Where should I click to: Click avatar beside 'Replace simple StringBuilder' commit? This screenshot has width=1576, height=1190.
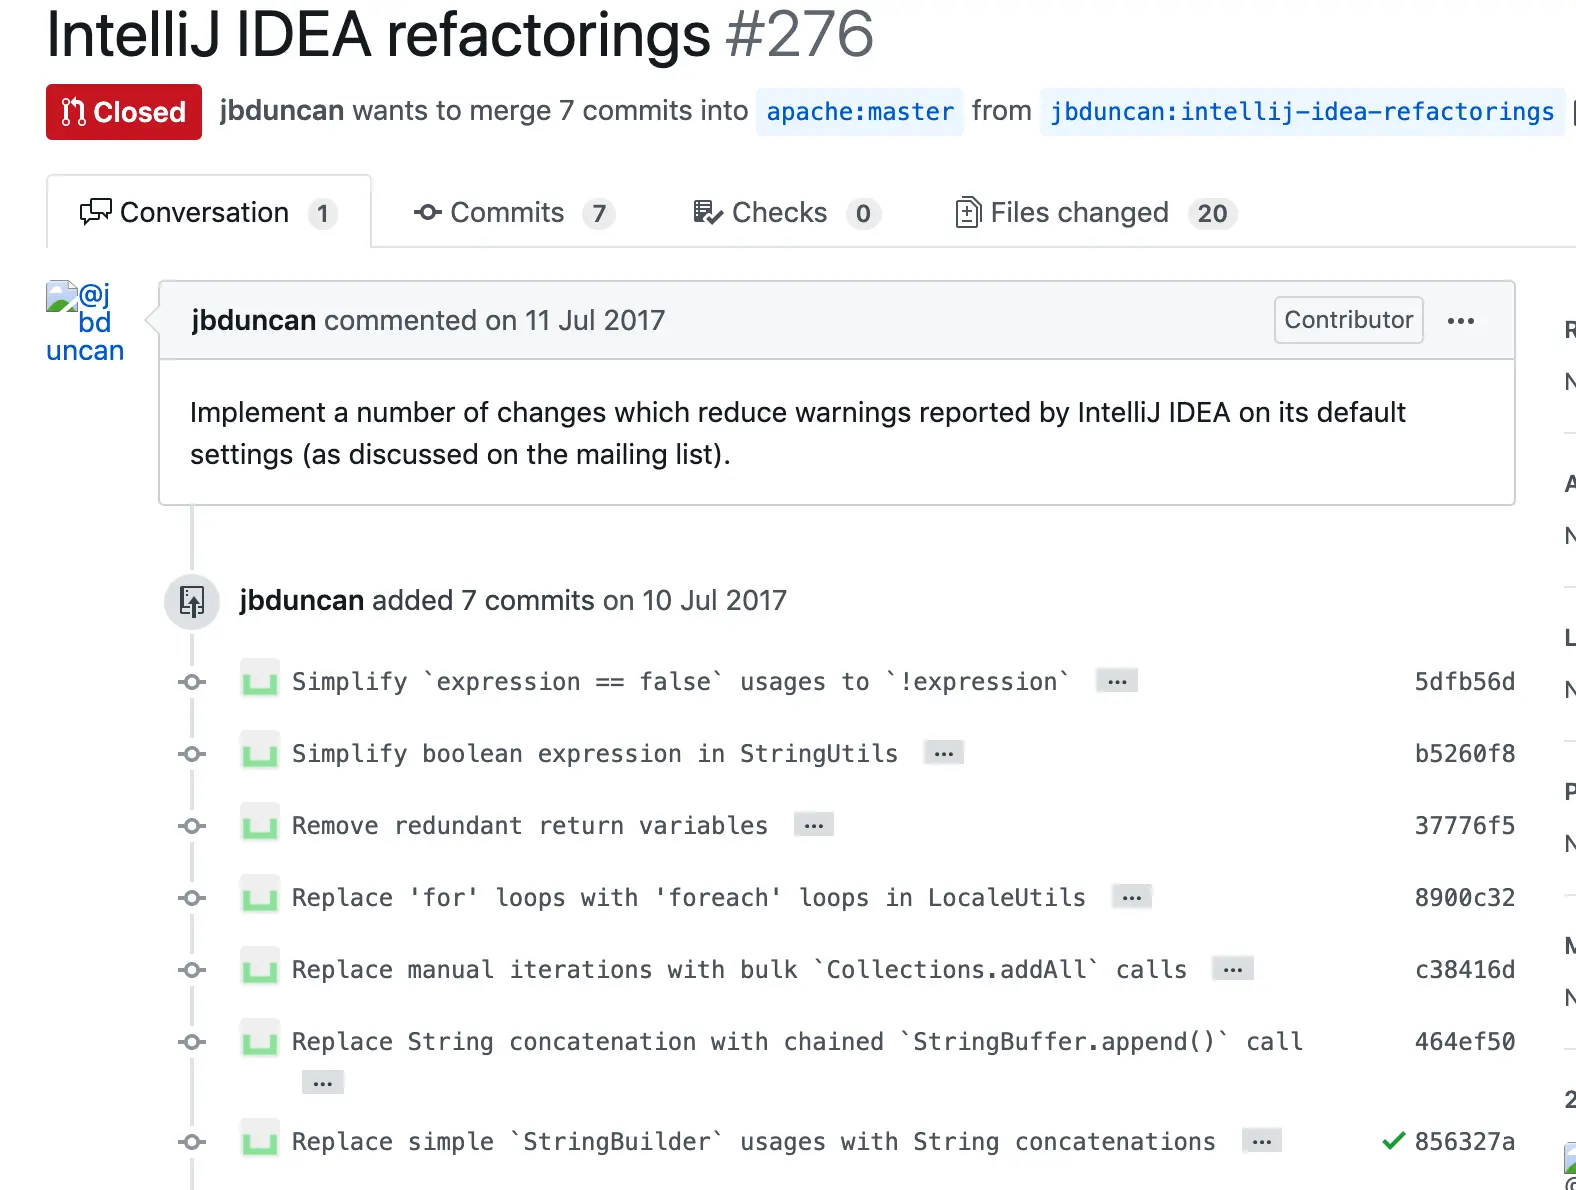coord(260,1142)
